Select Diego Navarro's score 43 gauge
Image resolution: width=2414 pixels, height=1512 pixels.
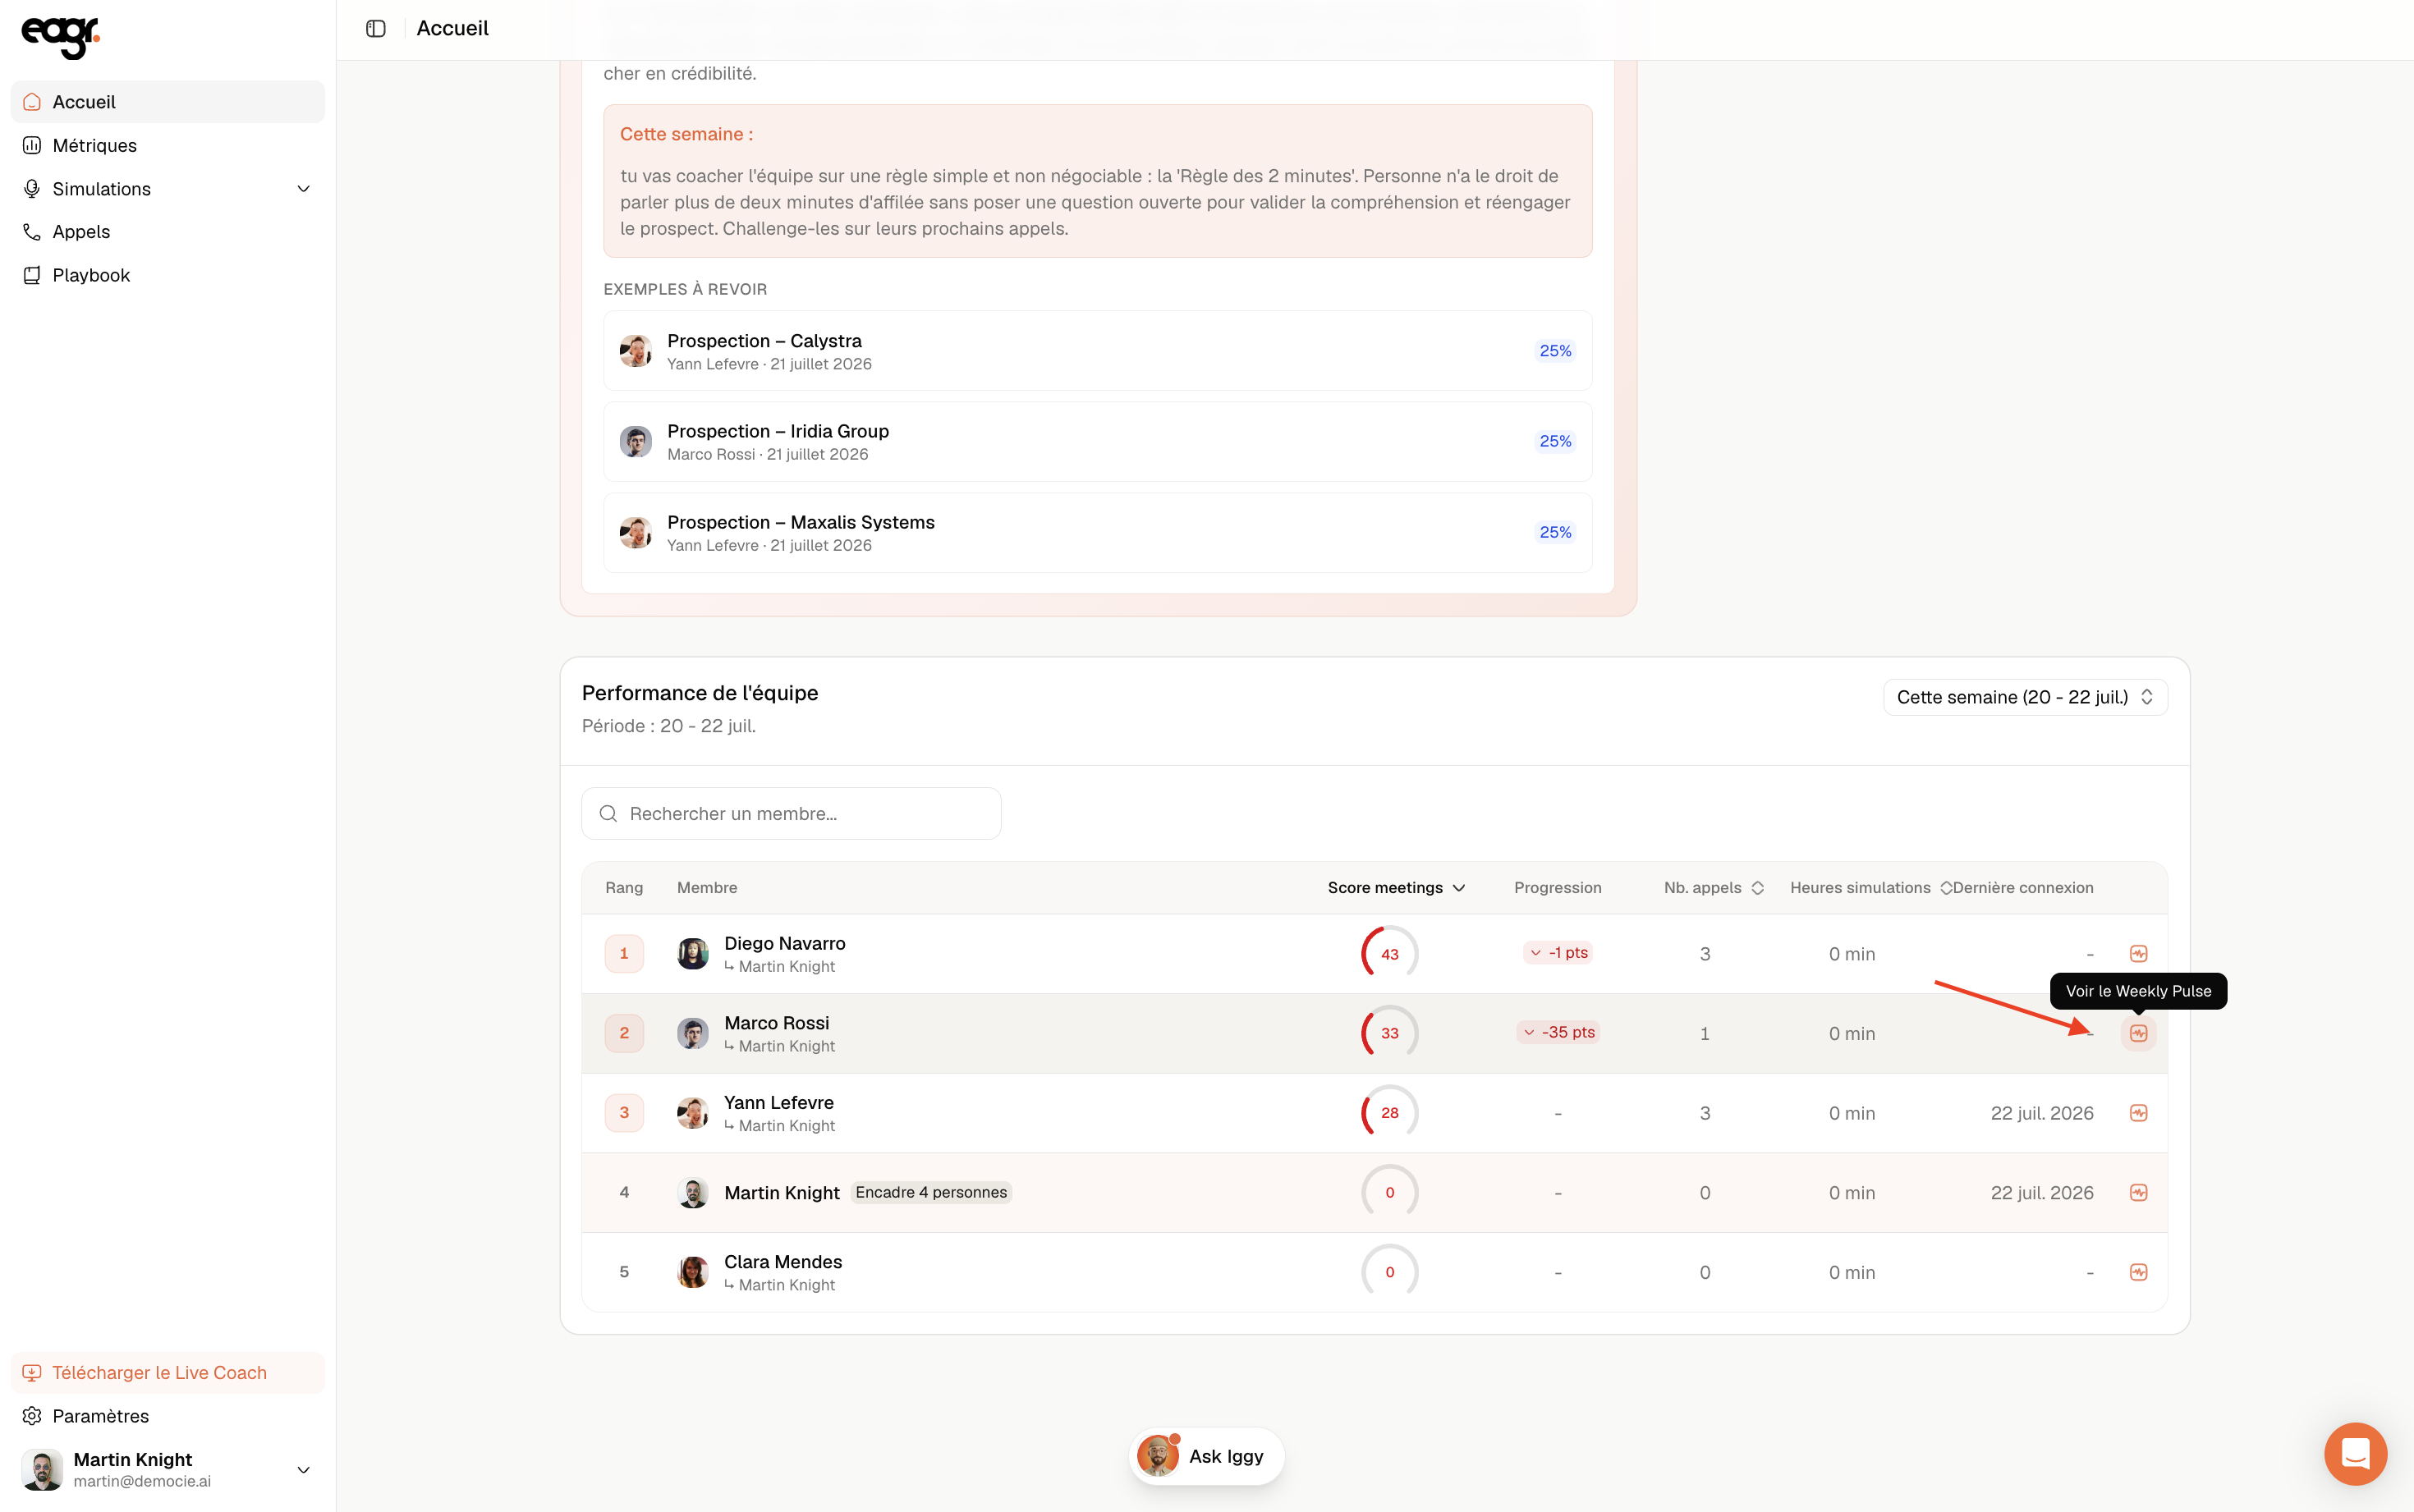1389,953
